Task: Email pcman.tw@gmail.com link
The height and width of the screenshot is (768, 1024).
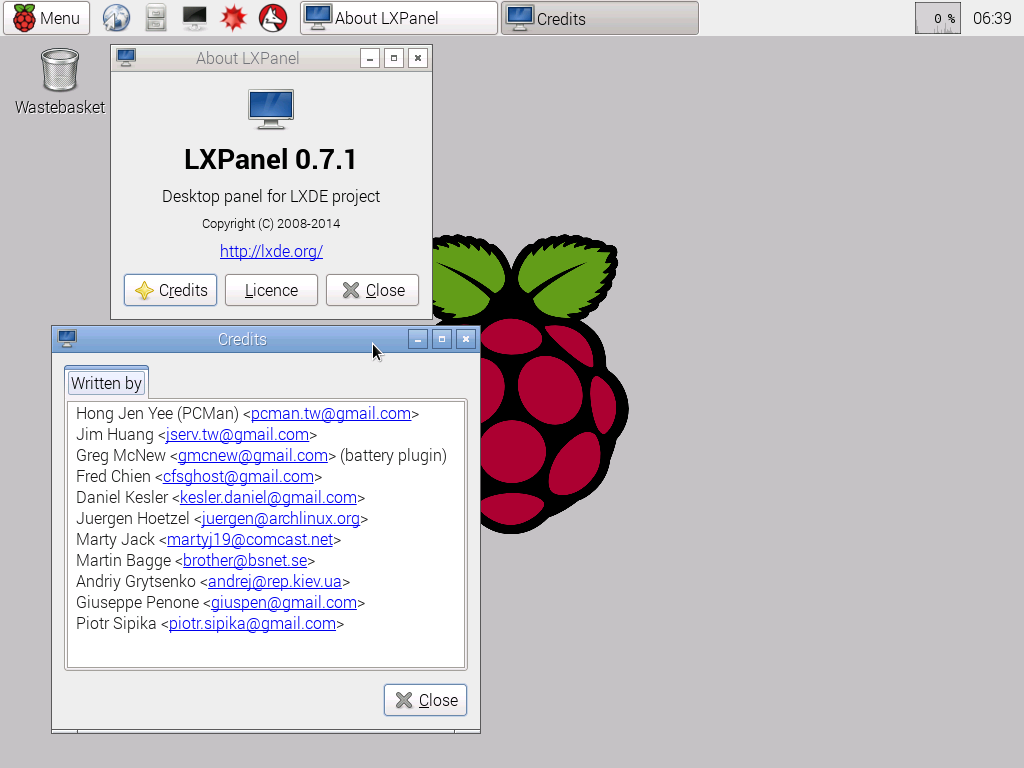Action: [330, 413]
